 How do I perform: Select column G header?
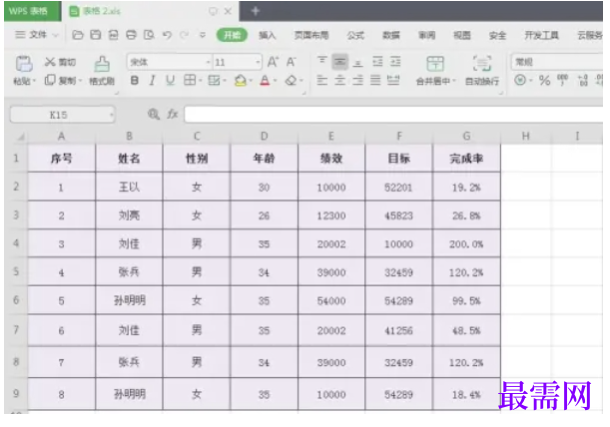[x=466, y=136]
